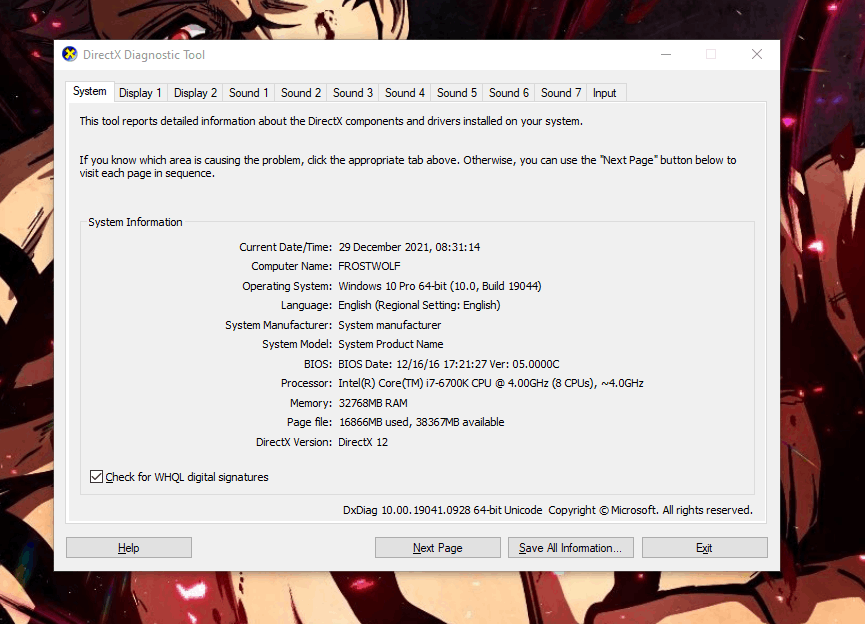Click the Current Date/Time label
The image size is (865, 624).
coord(285,247)
